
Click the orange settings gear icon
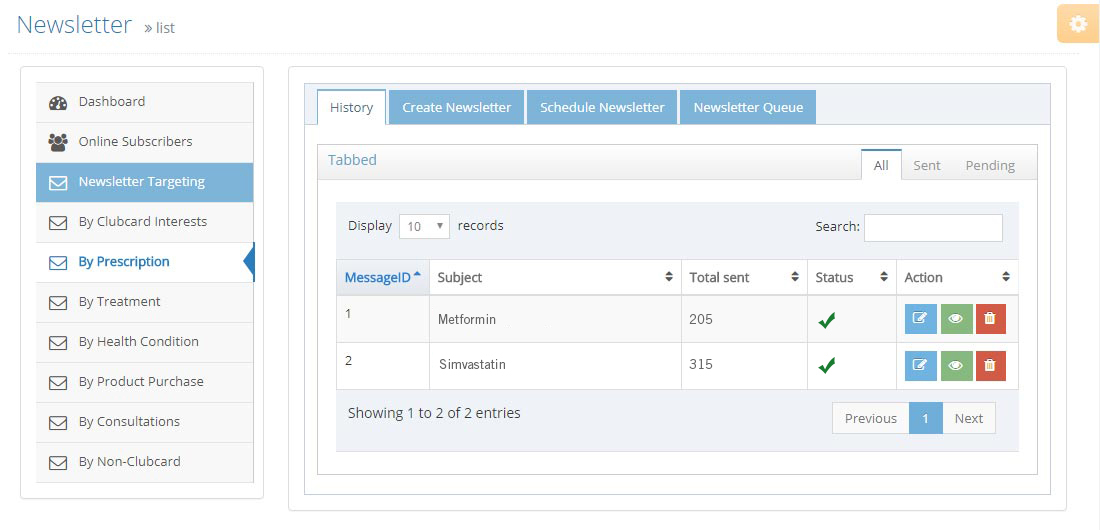coord(1077,24)
